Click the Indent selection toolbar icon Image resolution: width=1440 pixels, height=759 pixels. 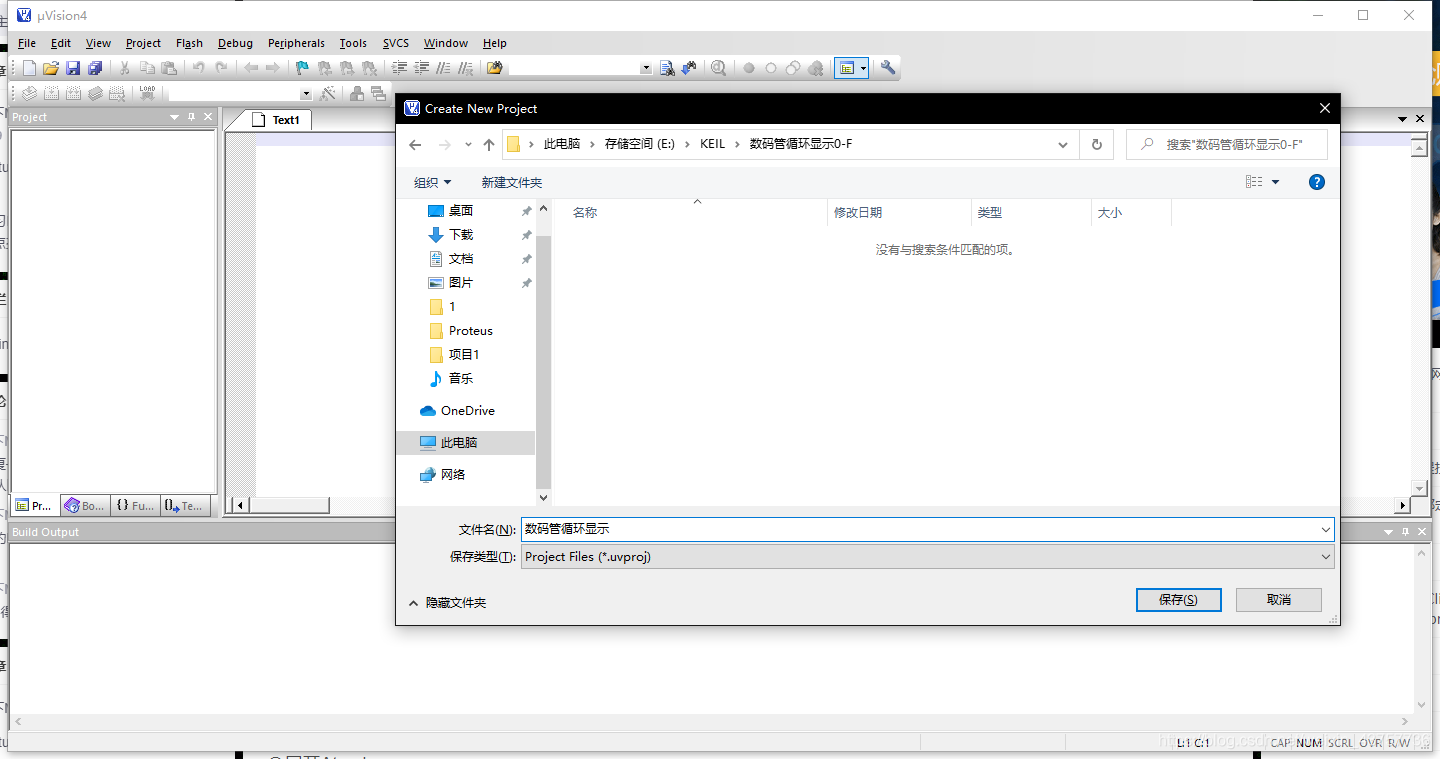[x=399, y=68]
